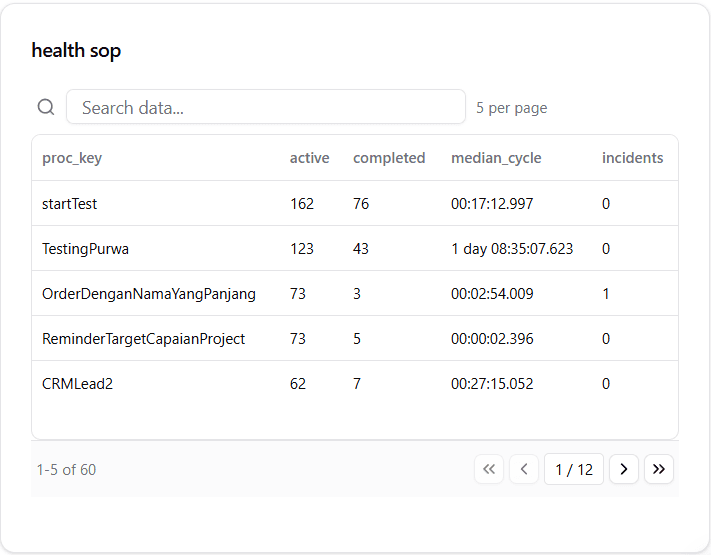711x555 pixels.
Task: Click incidents value 1 for OrderDenganNamaYangPanjang
Action: tap(606, 294)
